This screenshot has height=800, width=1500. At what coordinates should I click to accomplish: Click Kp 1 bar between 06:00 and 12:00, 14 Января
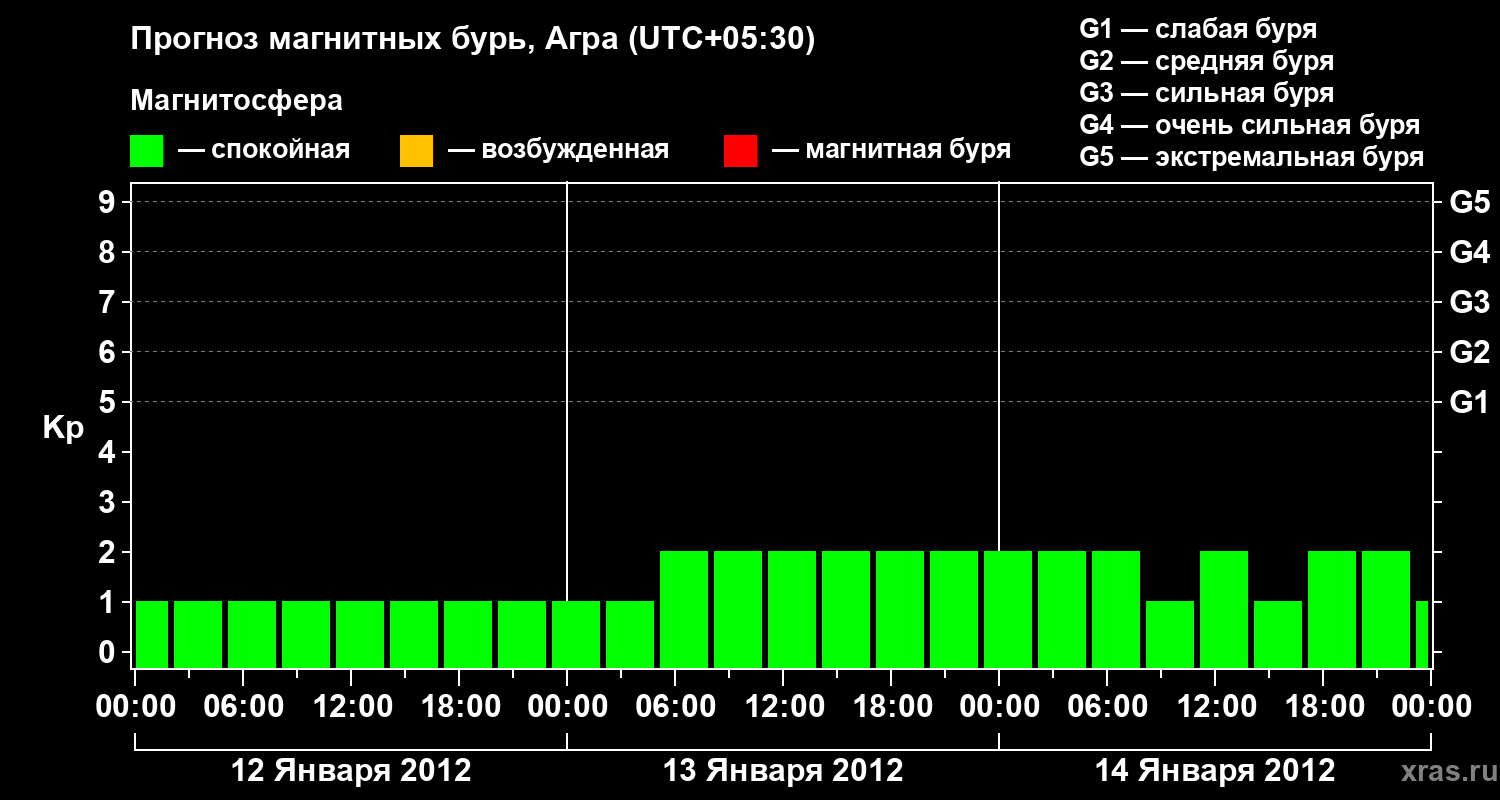[x=1170, y=634]
